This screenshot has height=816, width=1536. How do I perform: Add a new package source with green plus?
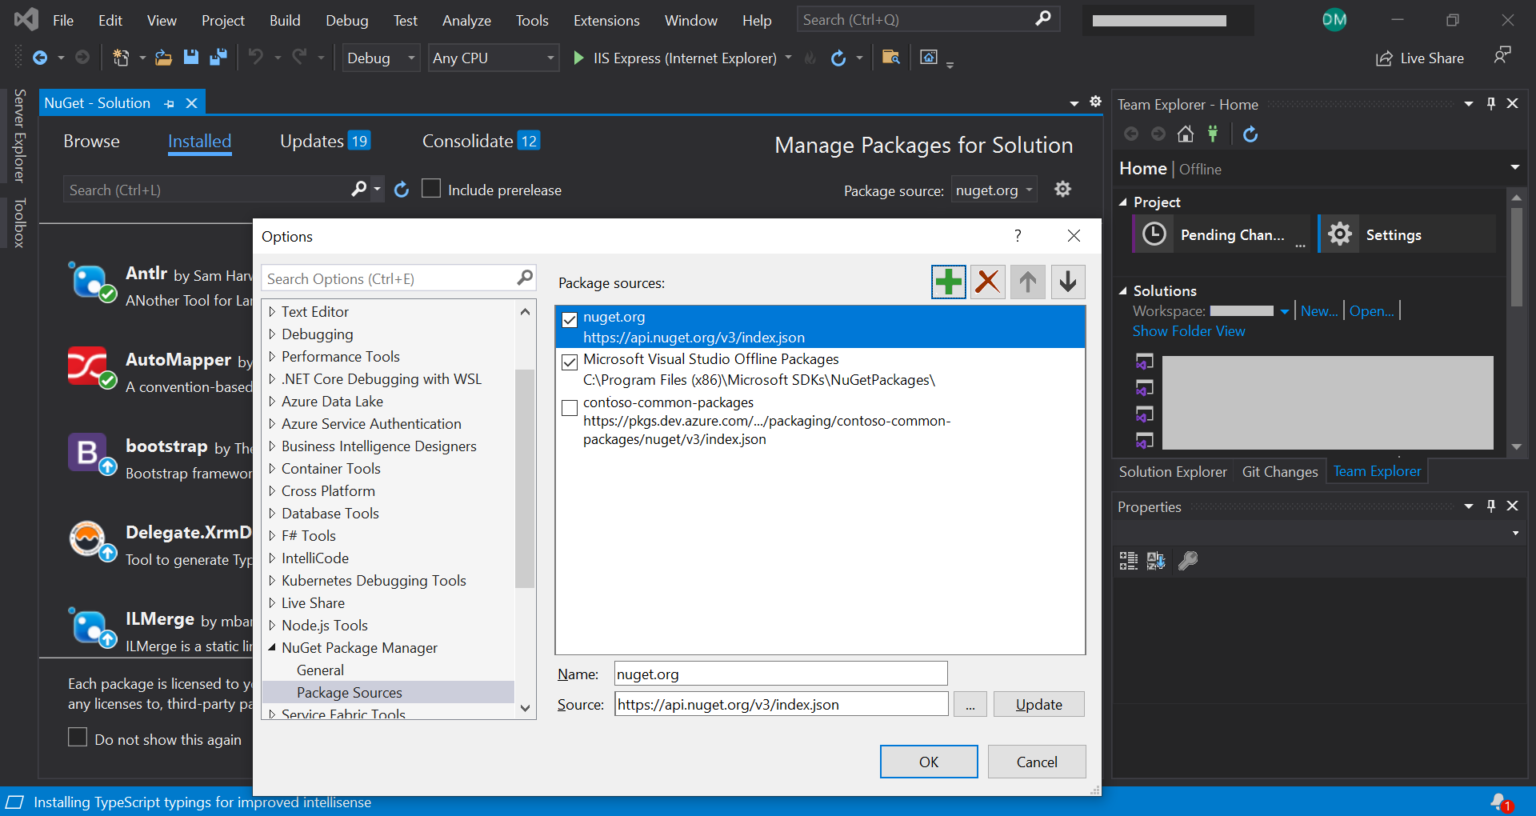coord(948,281)
